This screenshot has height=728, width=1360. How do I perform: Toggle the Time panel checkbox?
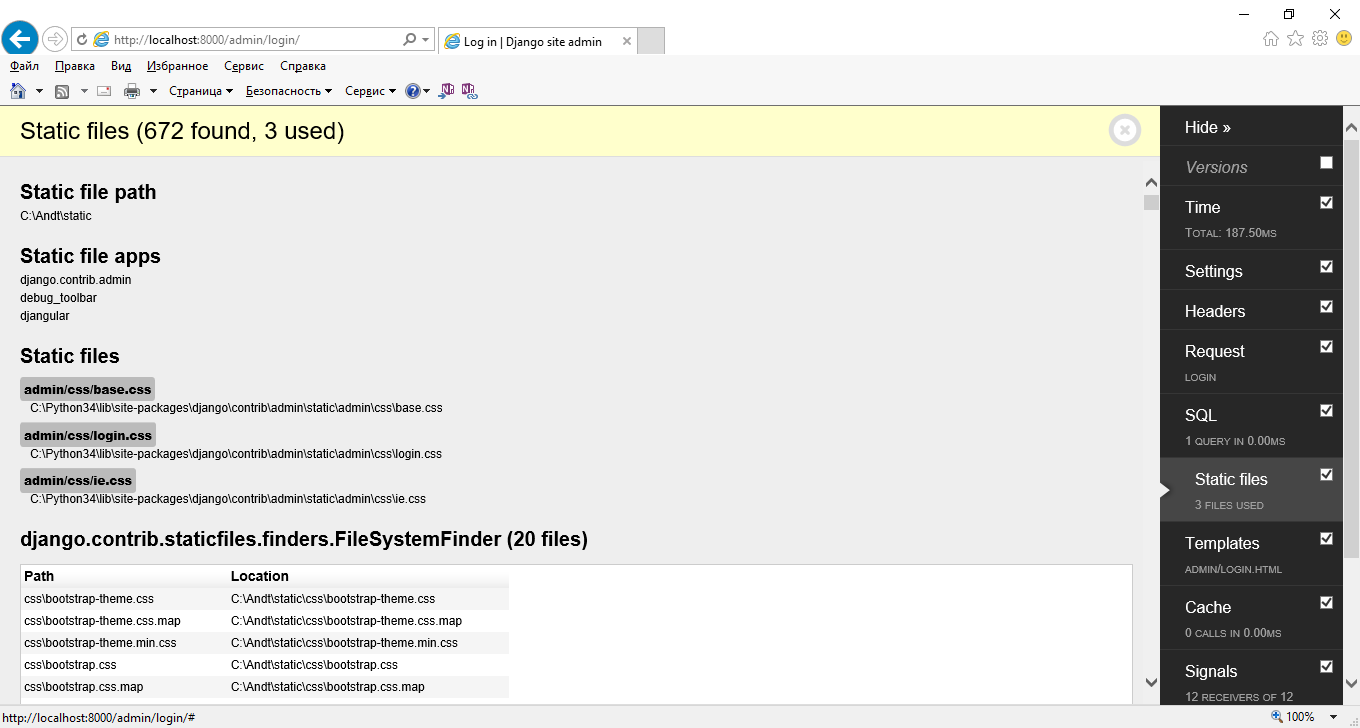pos(1326,203)
